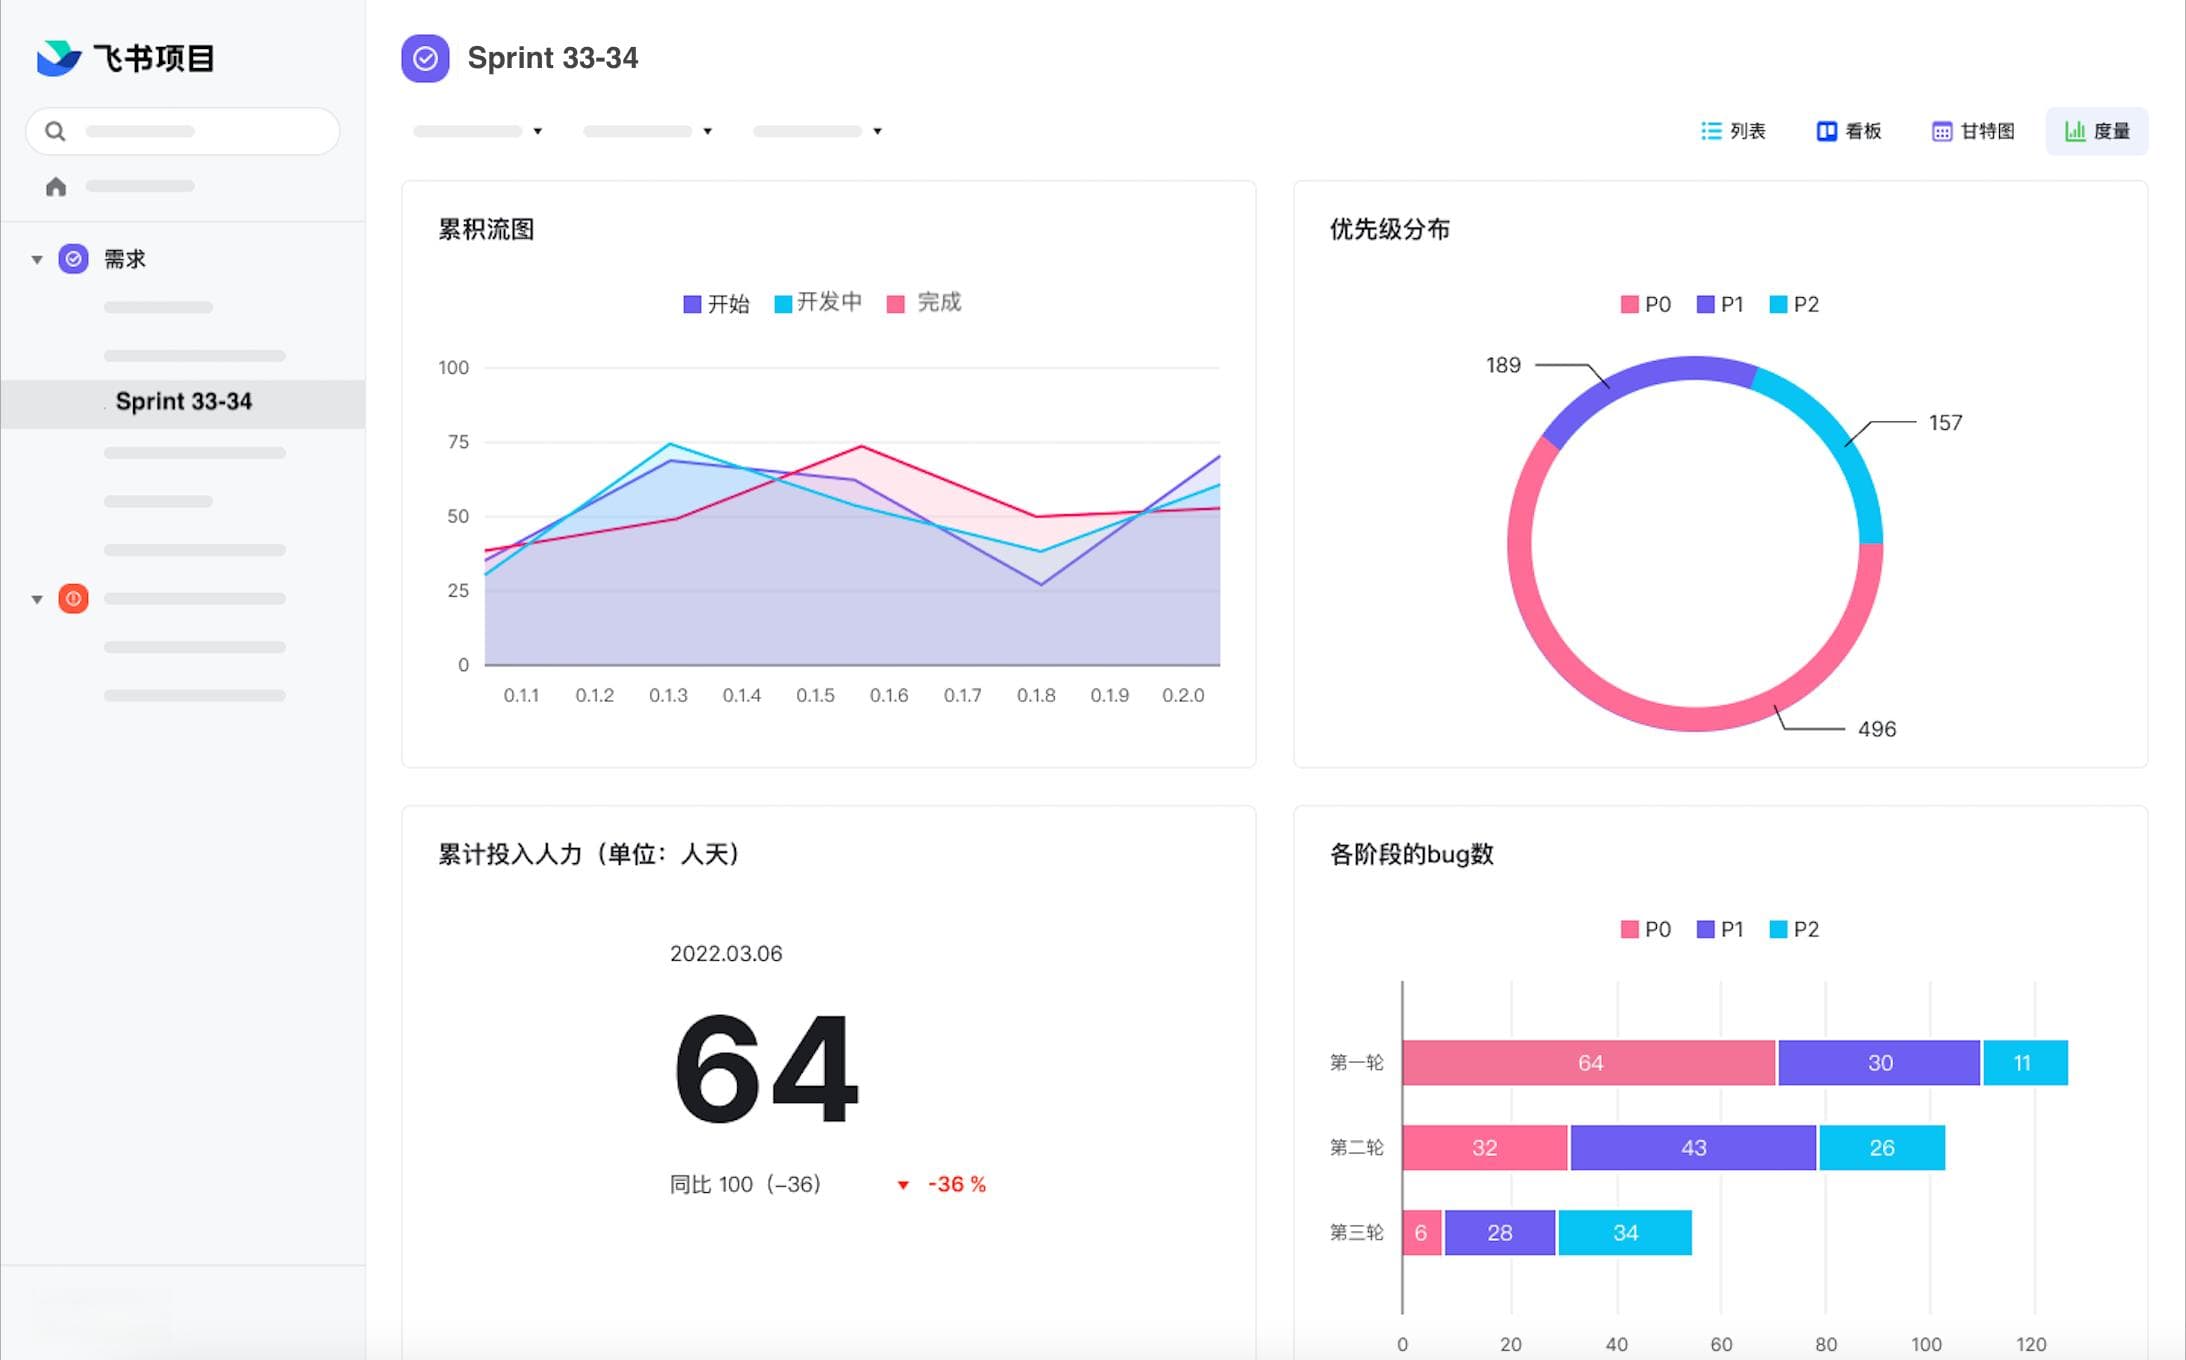Toggle P2 legend in 优先级分布 chart
2186x1360 pixels.
(1794, 304)
